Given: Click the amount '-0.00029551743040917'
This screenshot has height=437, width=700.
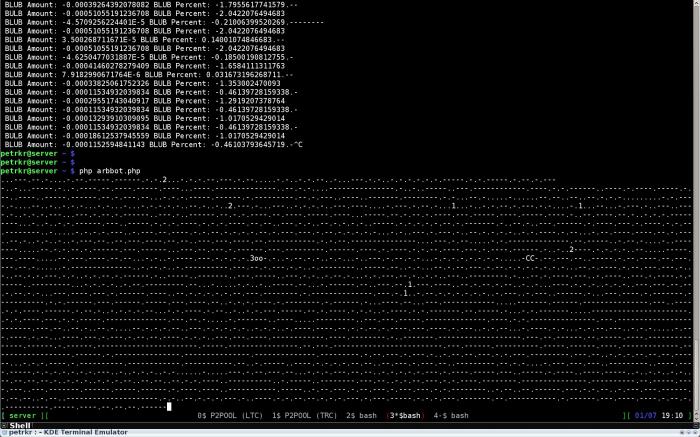Looking at the screenshot, I should point(105,101).
